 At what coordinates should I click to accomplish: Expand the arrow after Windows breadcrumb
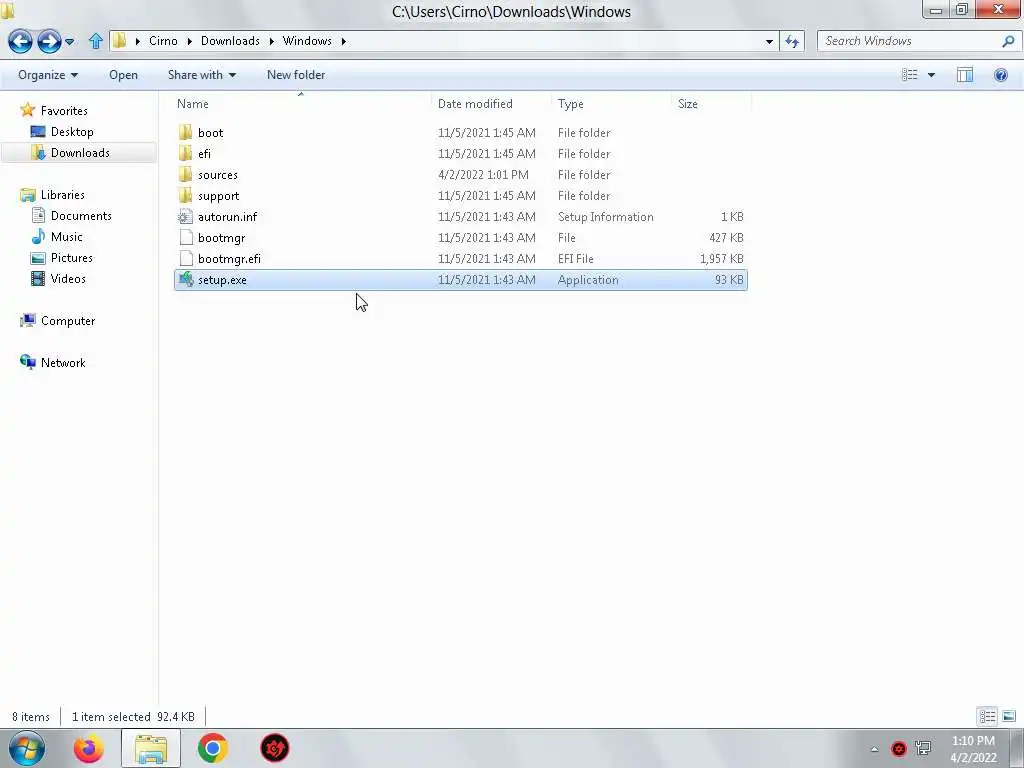344,41
